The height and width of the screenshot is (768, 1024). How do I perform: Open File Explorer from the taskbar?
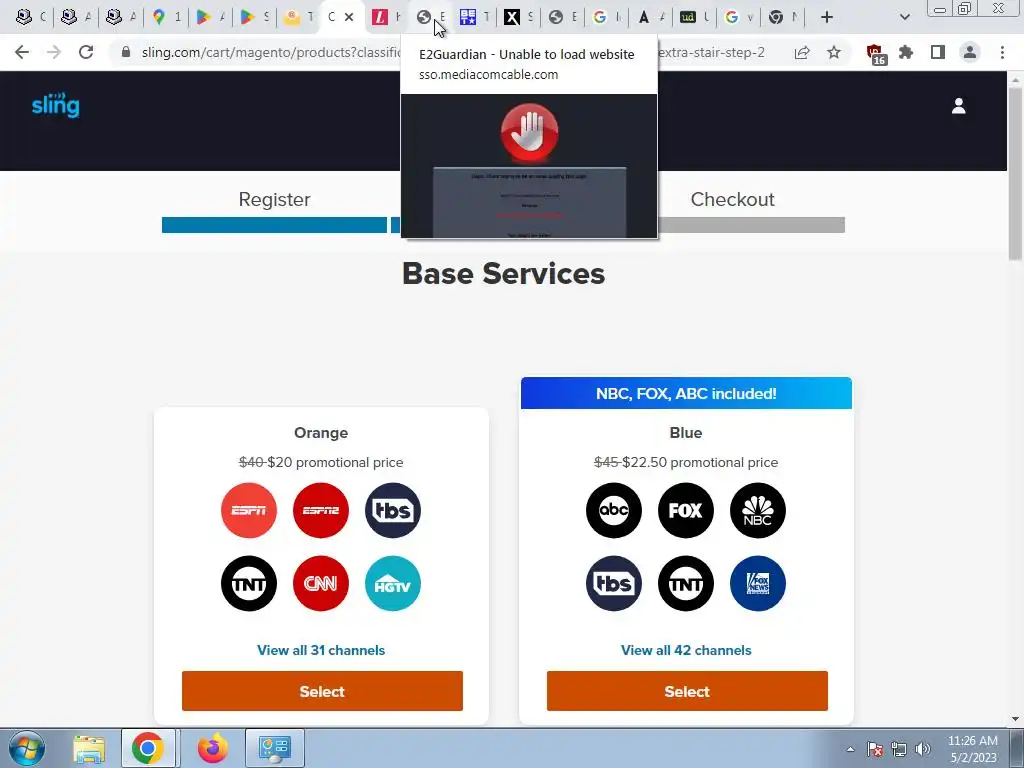point(89,748)
